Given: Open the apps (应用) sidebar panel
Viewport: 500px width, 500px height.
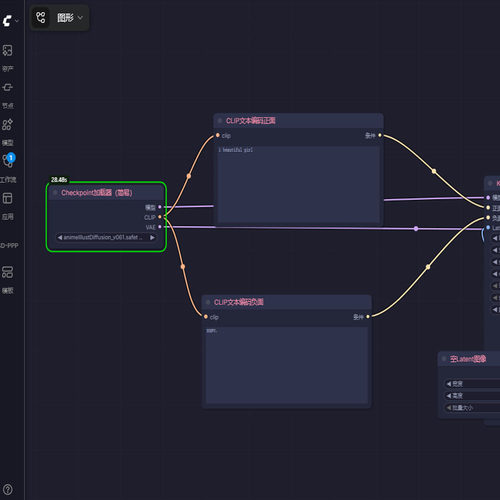Looking at the screenshot, I should click(x=8, y=206).
